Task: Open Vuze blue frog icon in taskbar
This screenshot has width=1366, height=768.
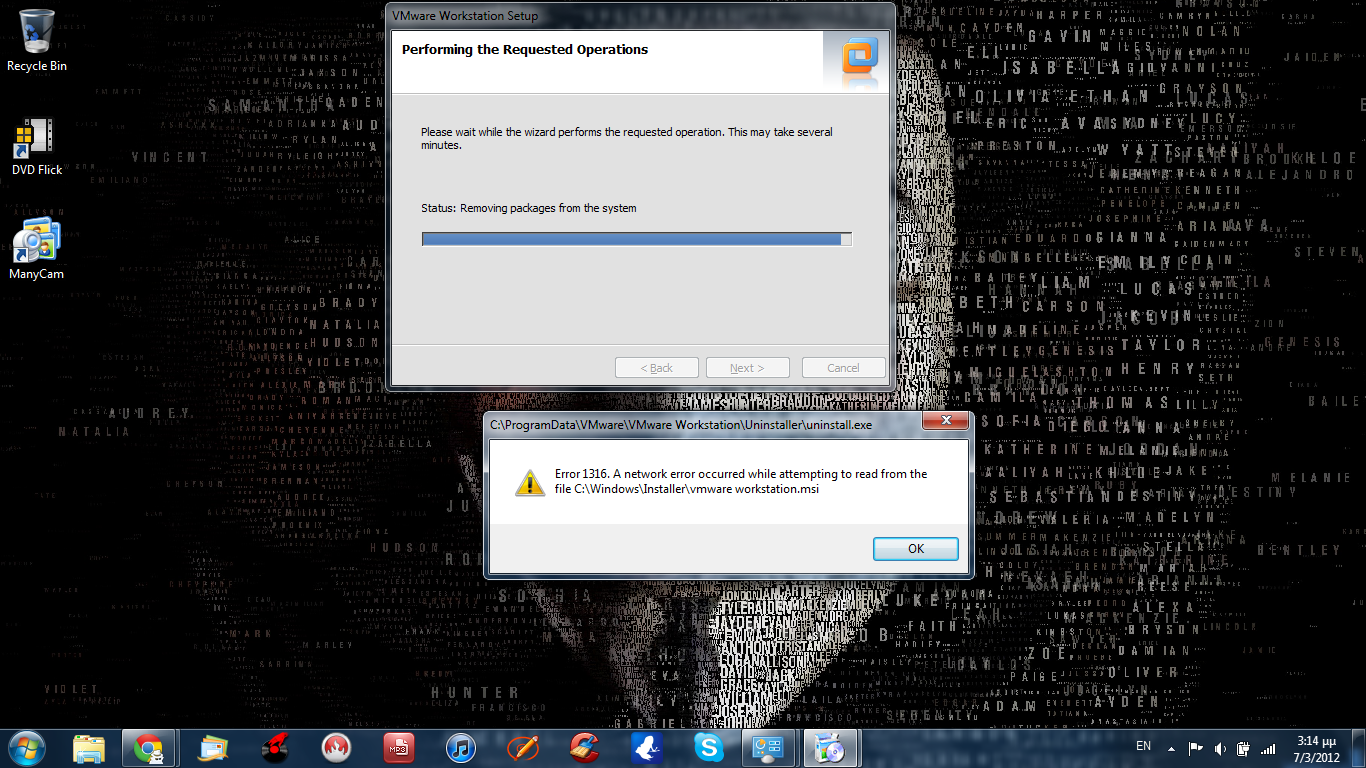Action: [647, 748]
